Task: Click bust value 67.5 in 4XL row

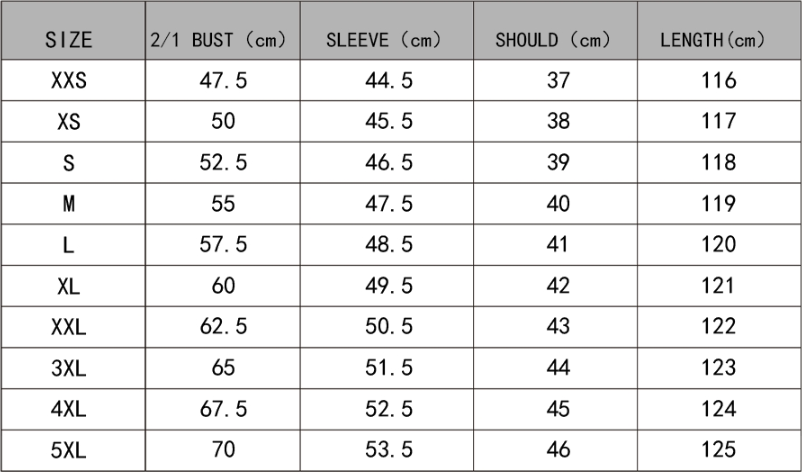Action: (x=224, y=409)
